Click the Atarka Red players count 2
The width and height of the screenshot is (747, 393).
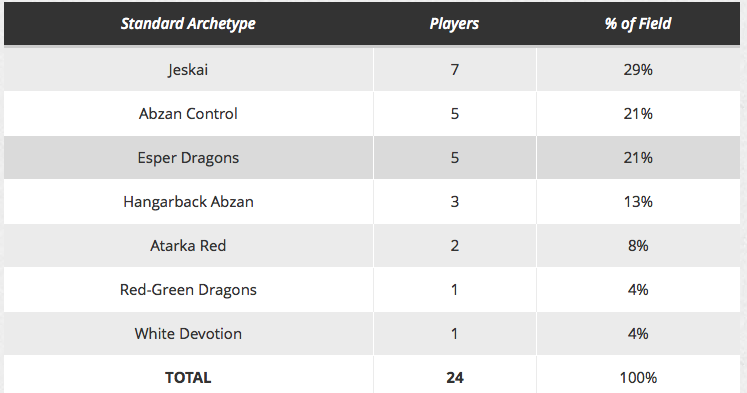pyautogui.click(x=454, y=246)
